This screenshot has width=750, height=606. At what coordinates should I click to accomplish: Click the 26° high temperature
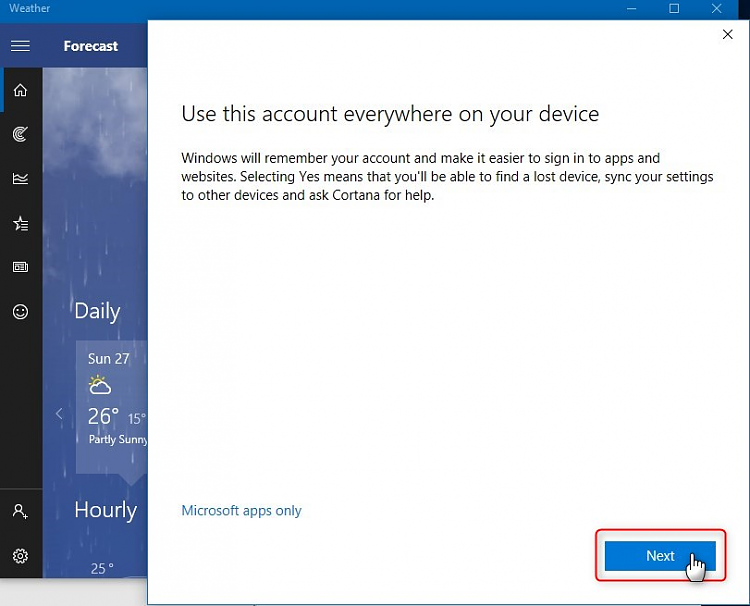[x=103, y=417]
